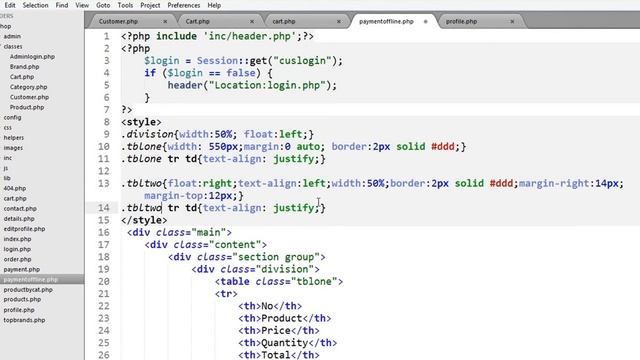Collapse the classes folder in sidebar

(13, 47)
